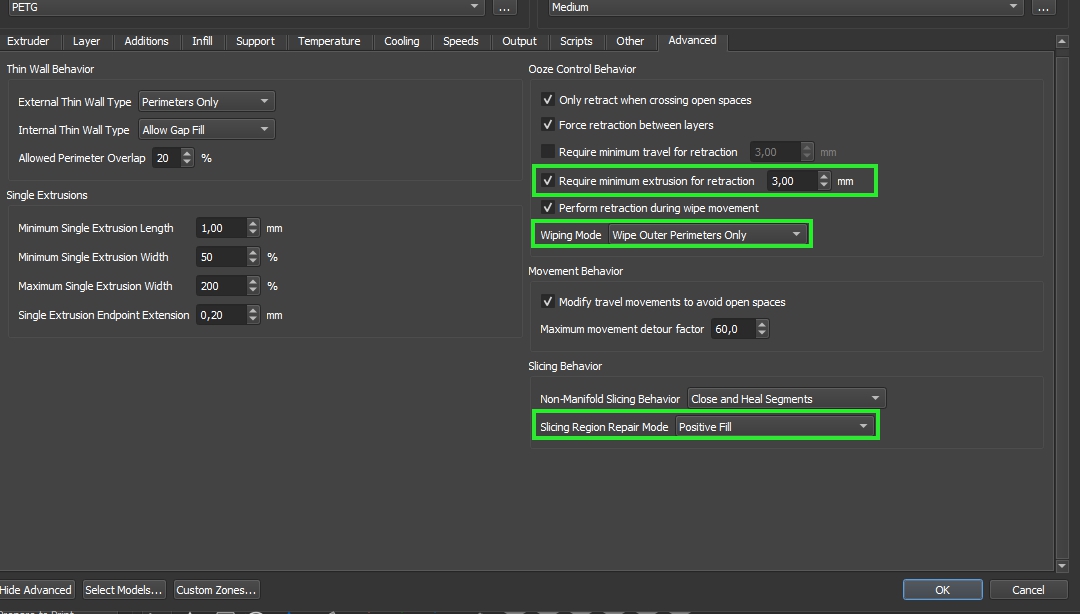Image resolution: width=1080 pixels, height=614 pixels.
Task: Click the Custom Zones button
Action: tap(217, 590)
